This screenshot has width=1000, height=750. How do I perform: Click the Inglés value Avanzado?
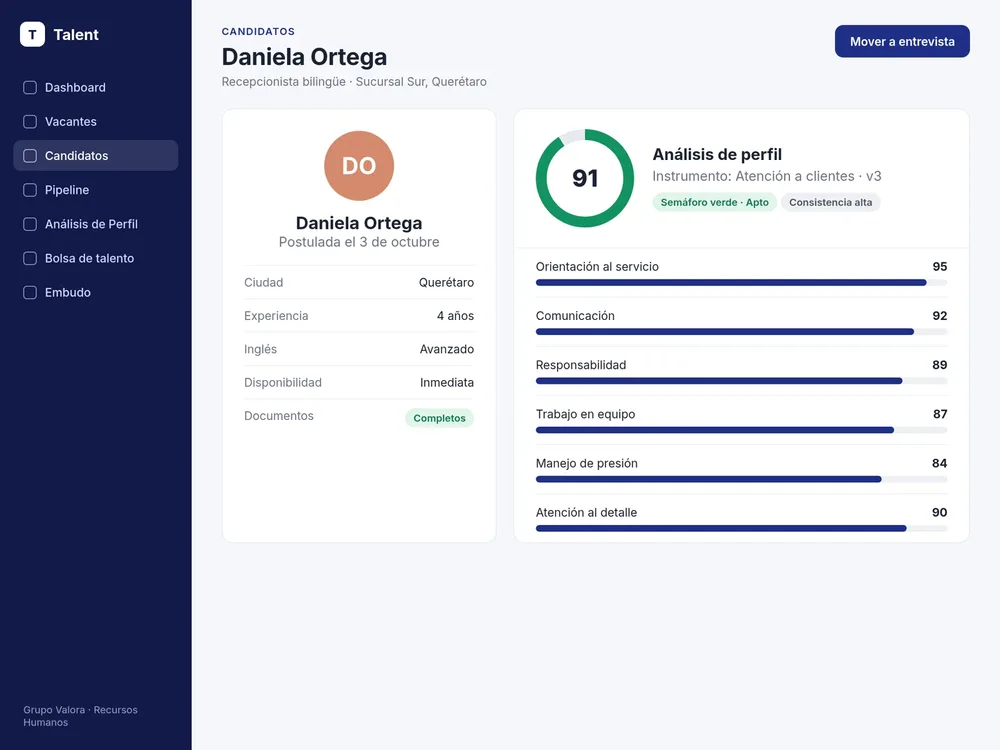pos(447,349)
